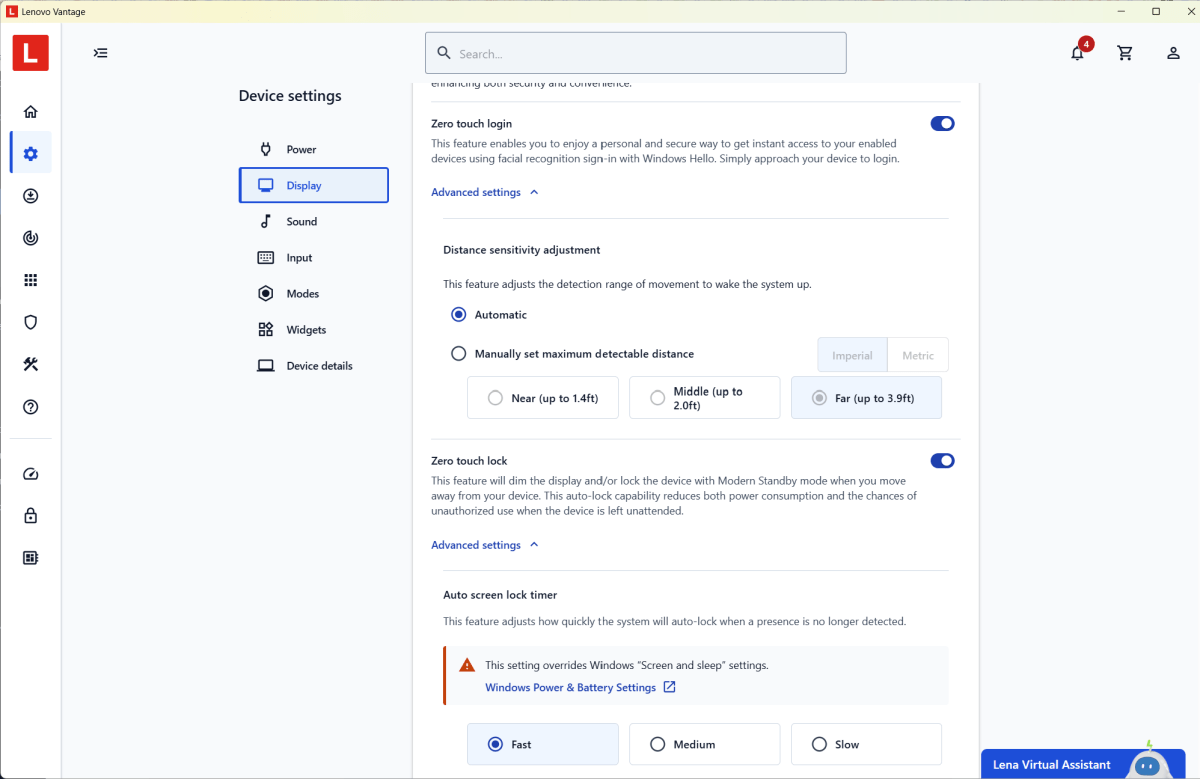Viewport: 1200px width, 779px height.
Task: Open the user account profile icon
Action: [1173, 53]
